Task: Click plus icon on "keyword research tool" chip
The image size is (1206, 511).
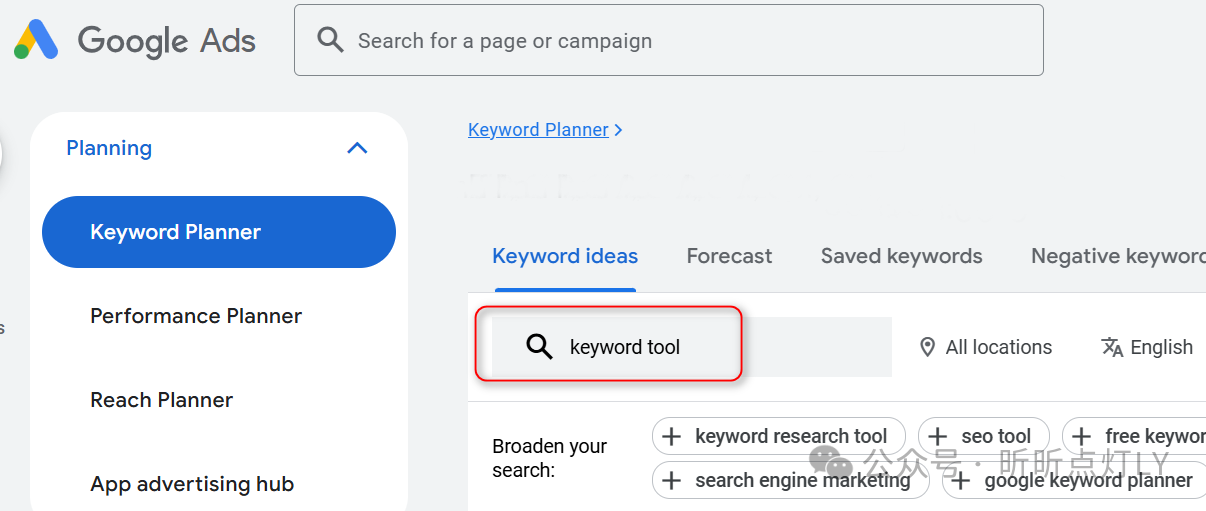Action: click(x=672, y=436)
